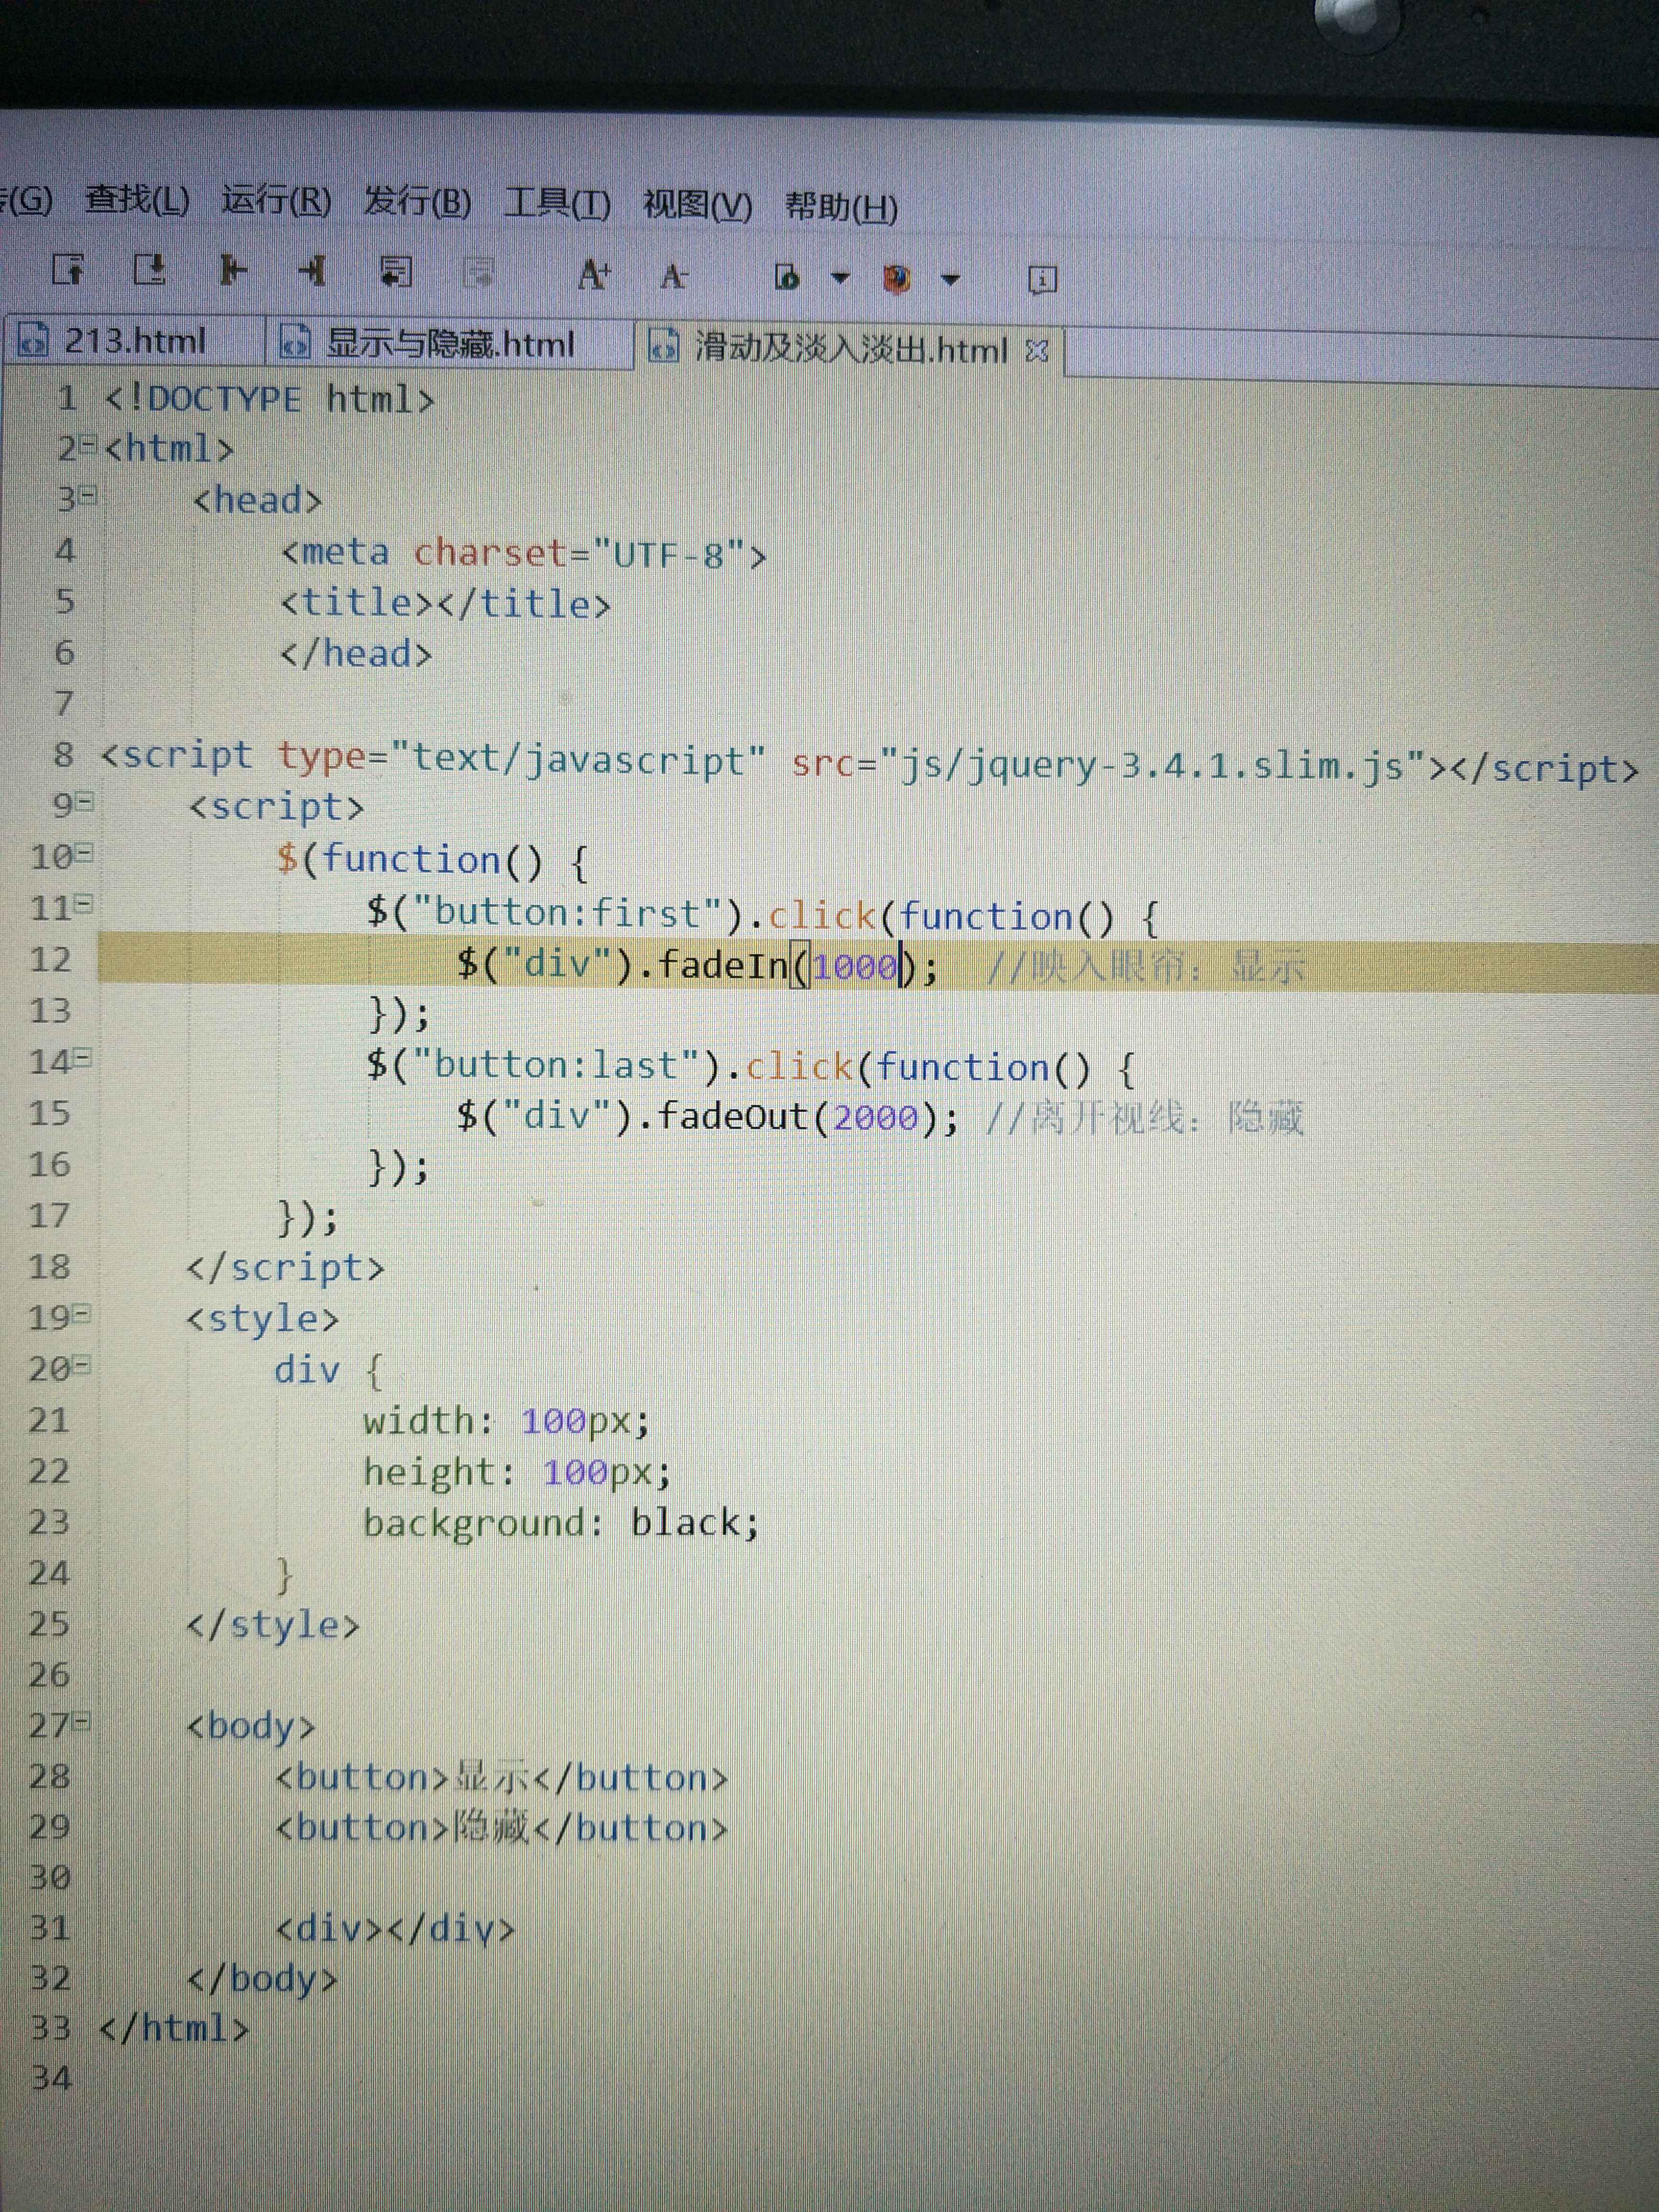Click the charset="UTF-8" attribute text
Image resolution: width=1659 pixels, height=2212 pixels.
point(580,553)
